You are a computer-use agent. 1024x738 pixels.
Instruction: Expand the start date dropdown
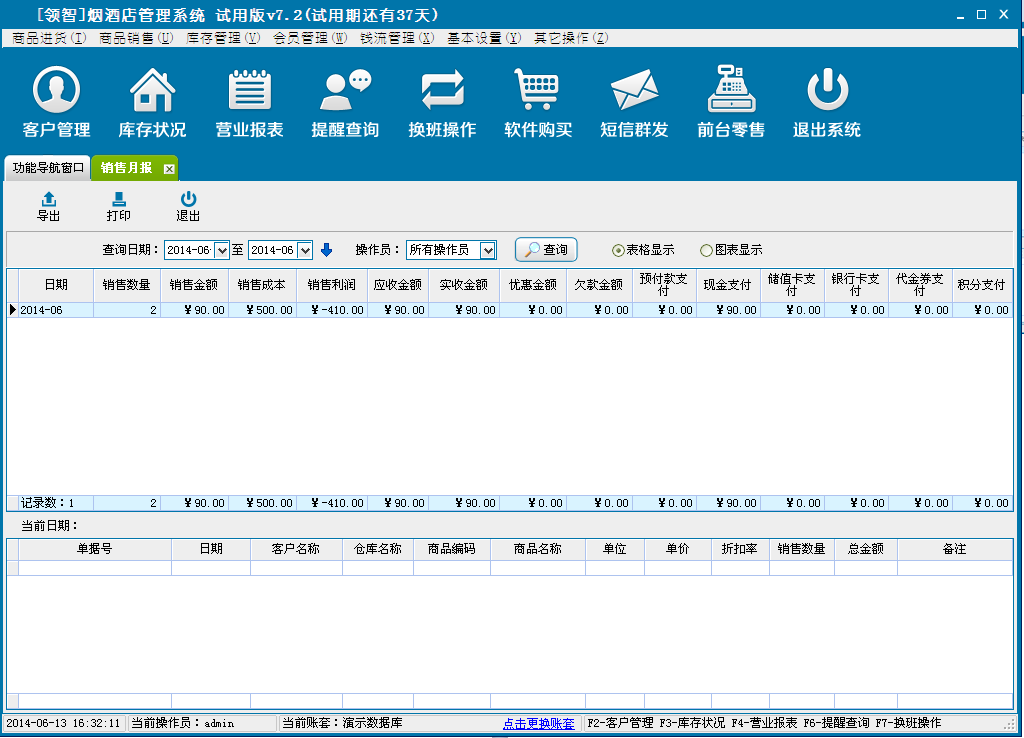tap(222, 250)
